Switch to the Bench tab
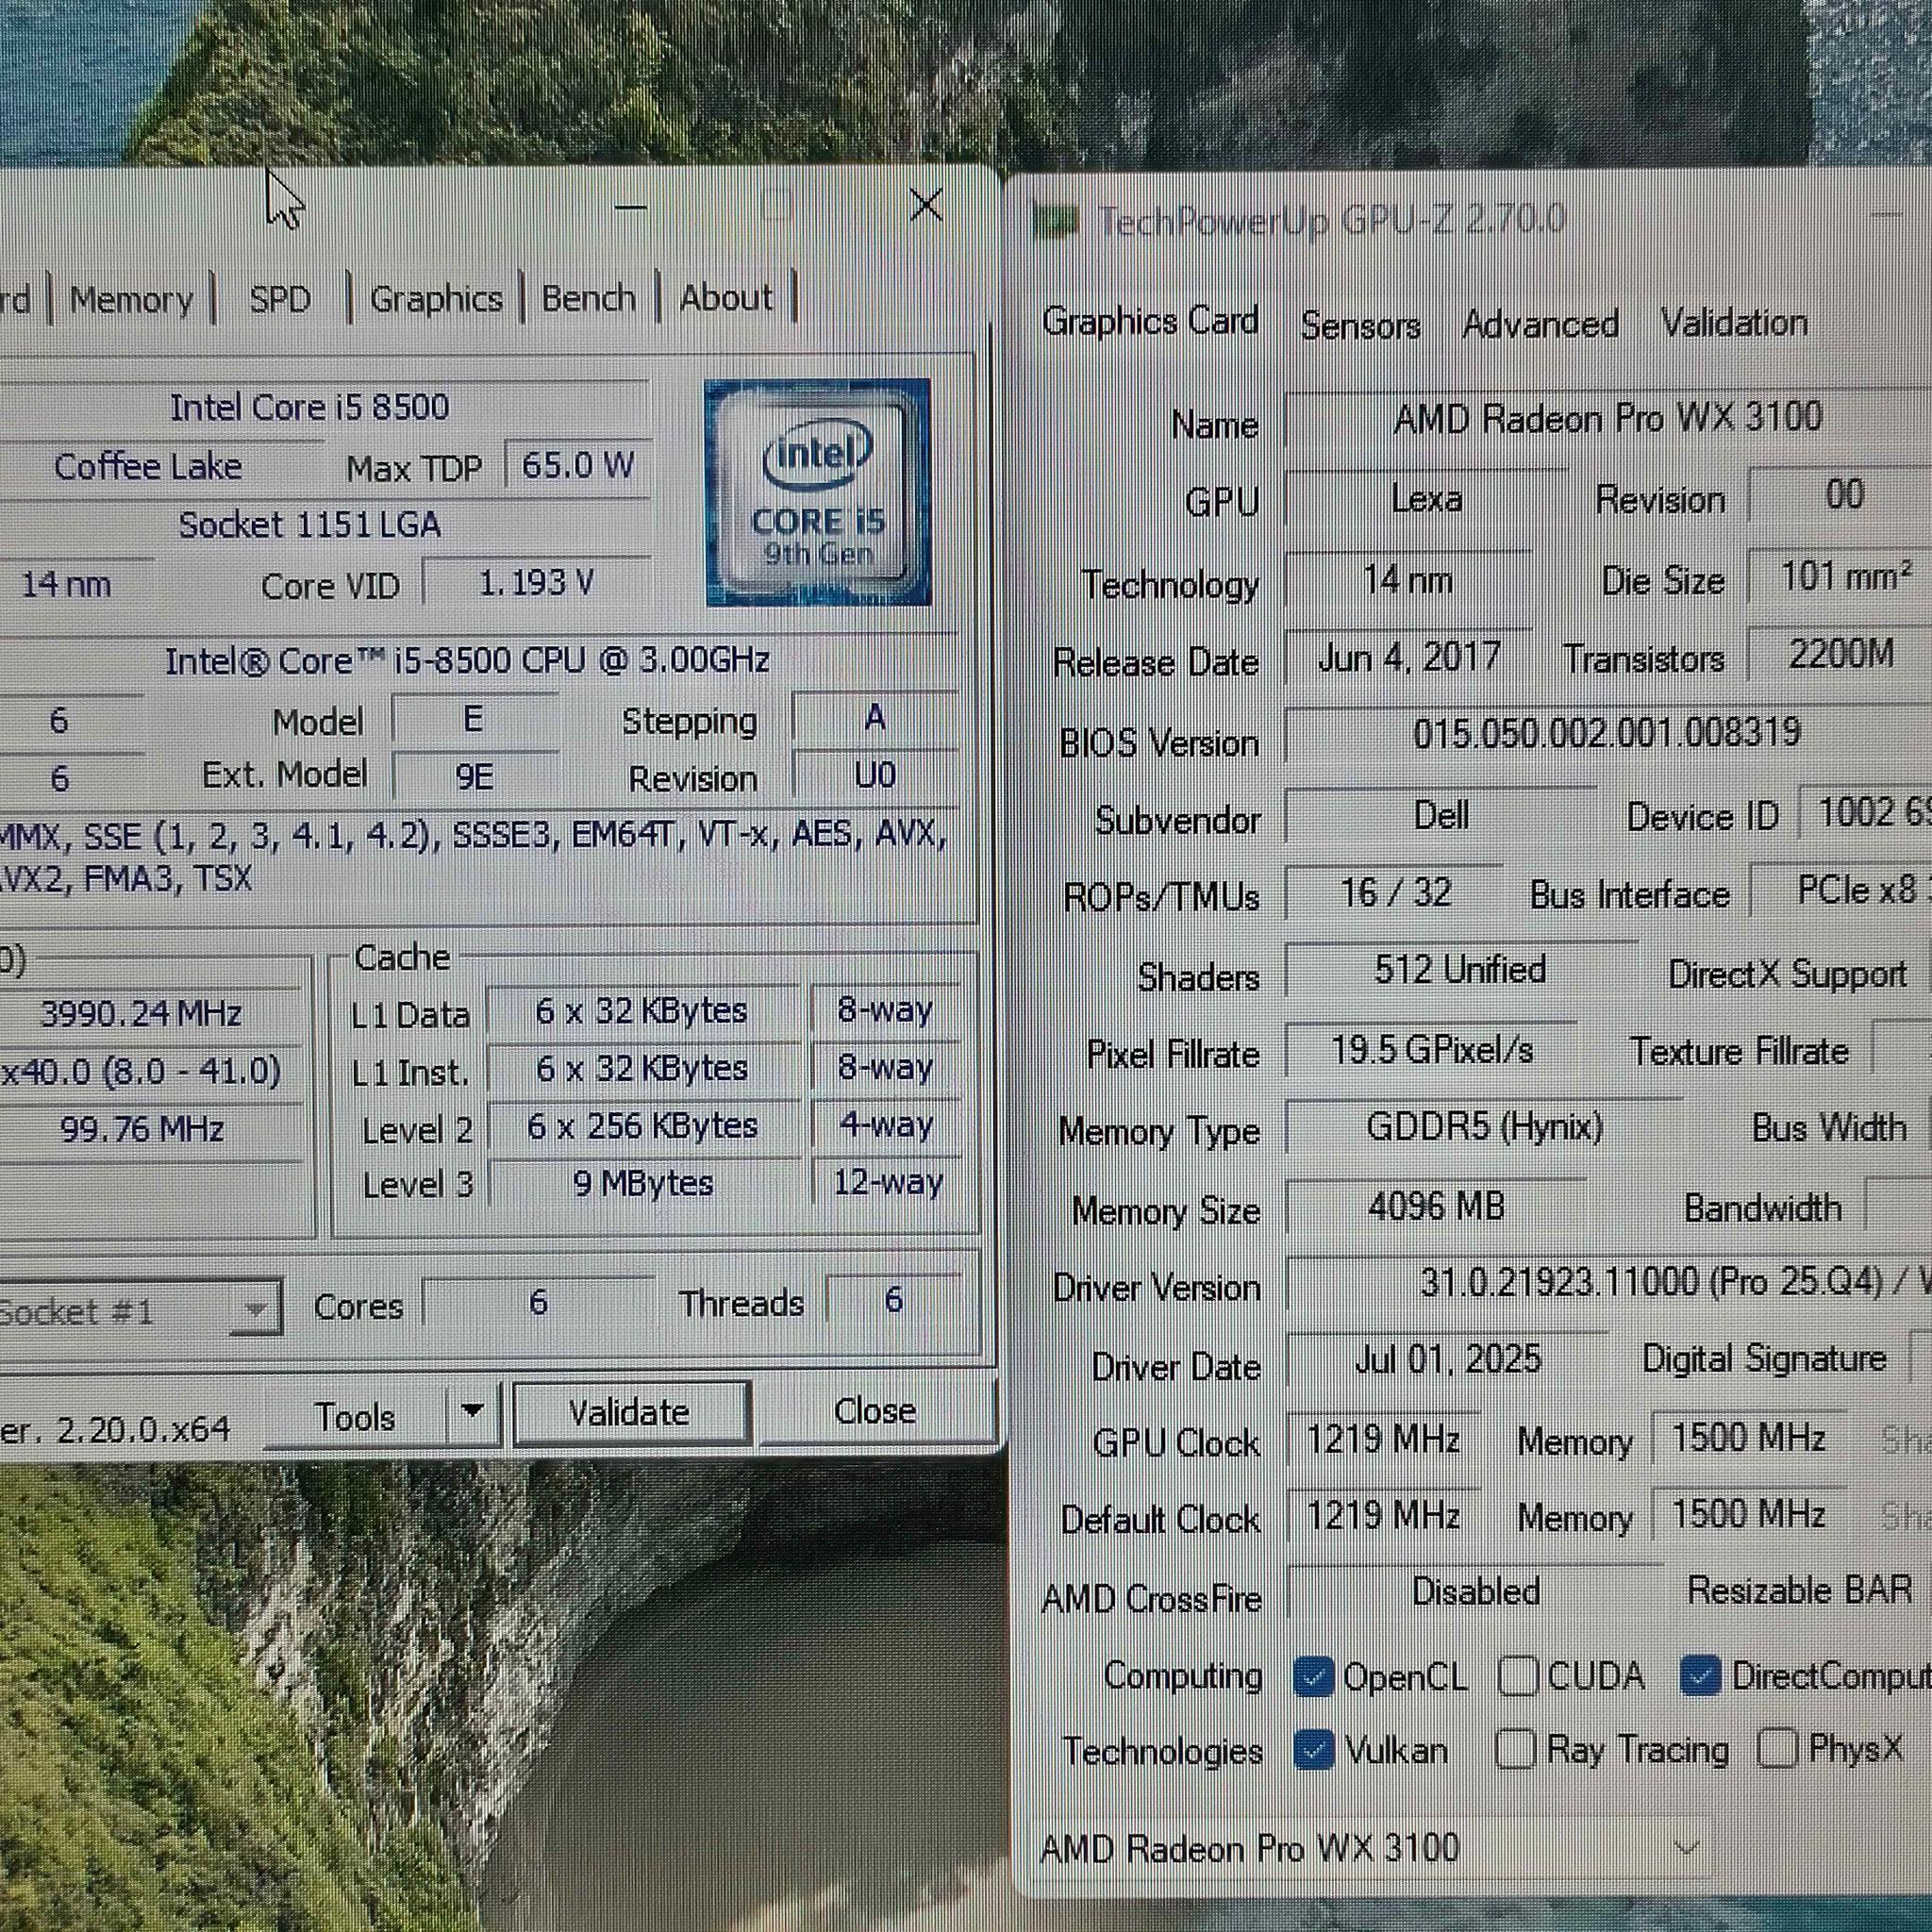This screenshot has width=1932, height=1932. (x=589, y=298)
